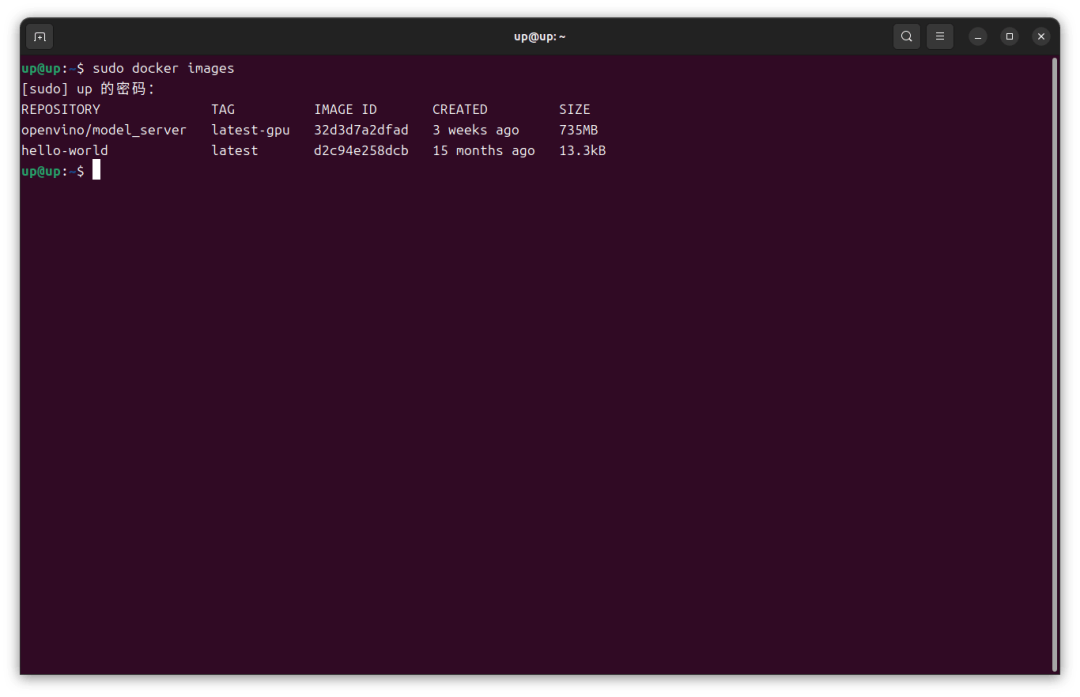The height and width of the screenshot is (697, 1080).
Task: Maximize the terminal window
Action: [1009, 37]
